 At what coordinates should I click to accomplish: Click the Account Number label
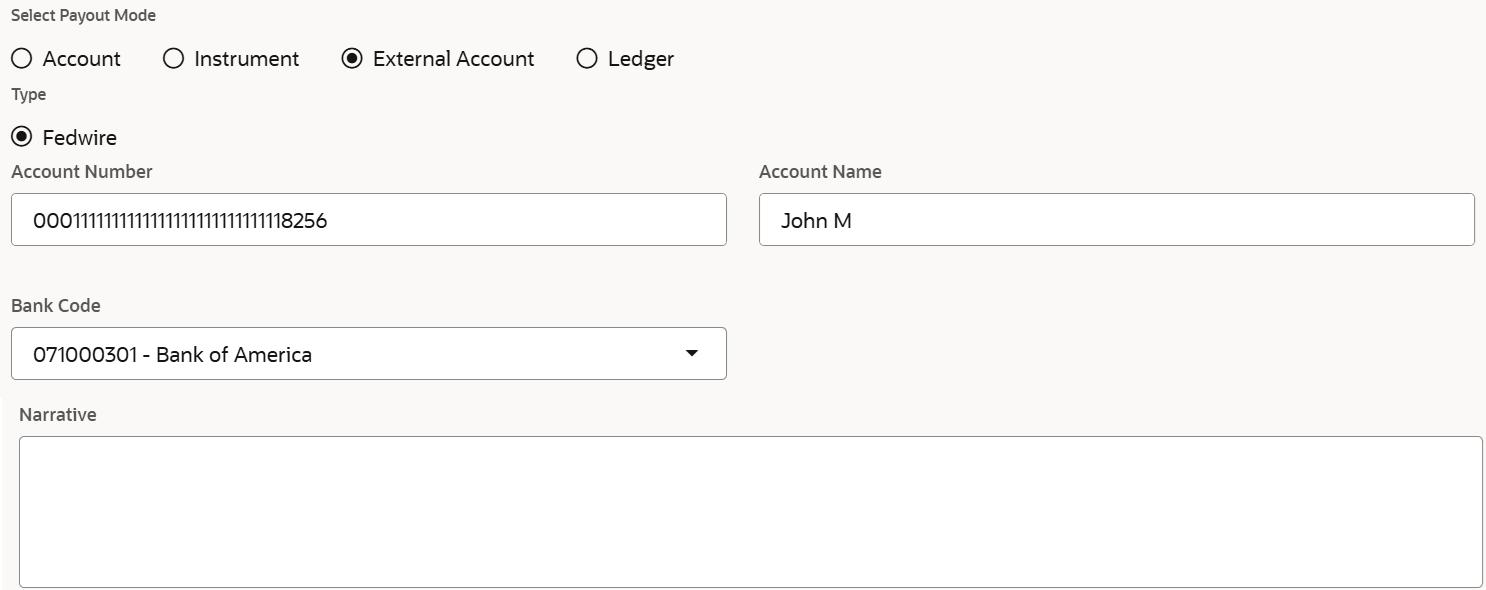[x=82, y=172]
